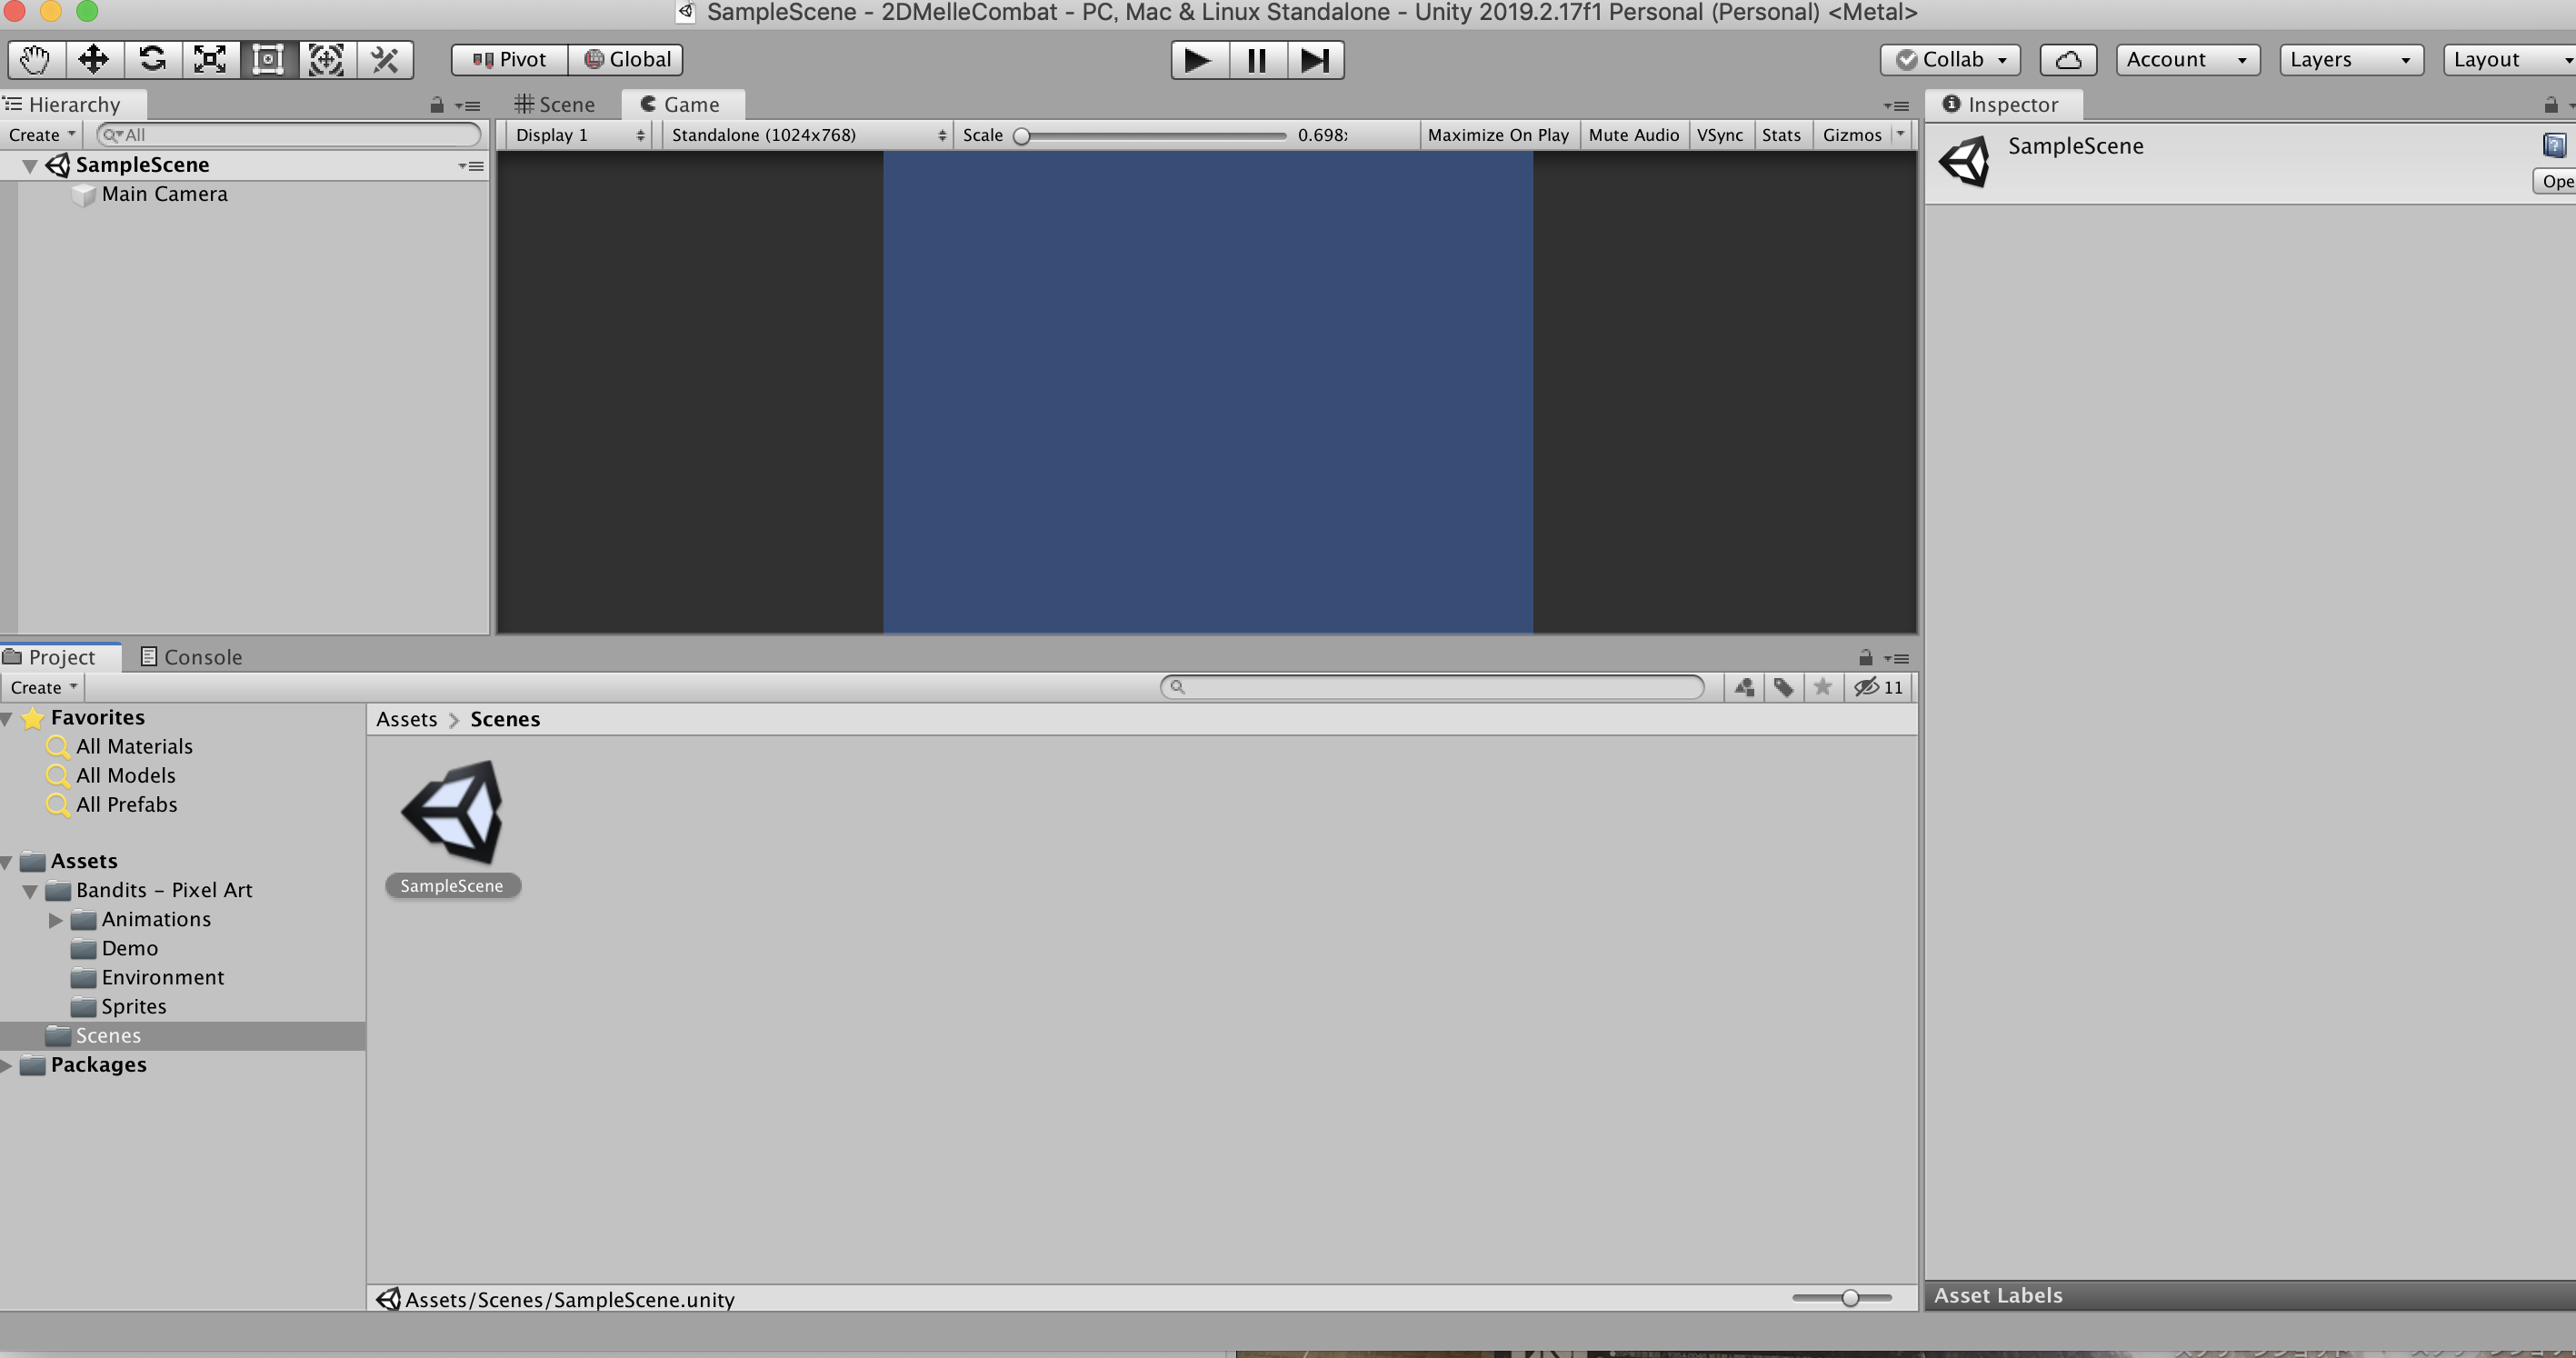The width and height of the screenshot is (2576, 1358).
Task: Click the Play button
Action: click(1198, 60)
